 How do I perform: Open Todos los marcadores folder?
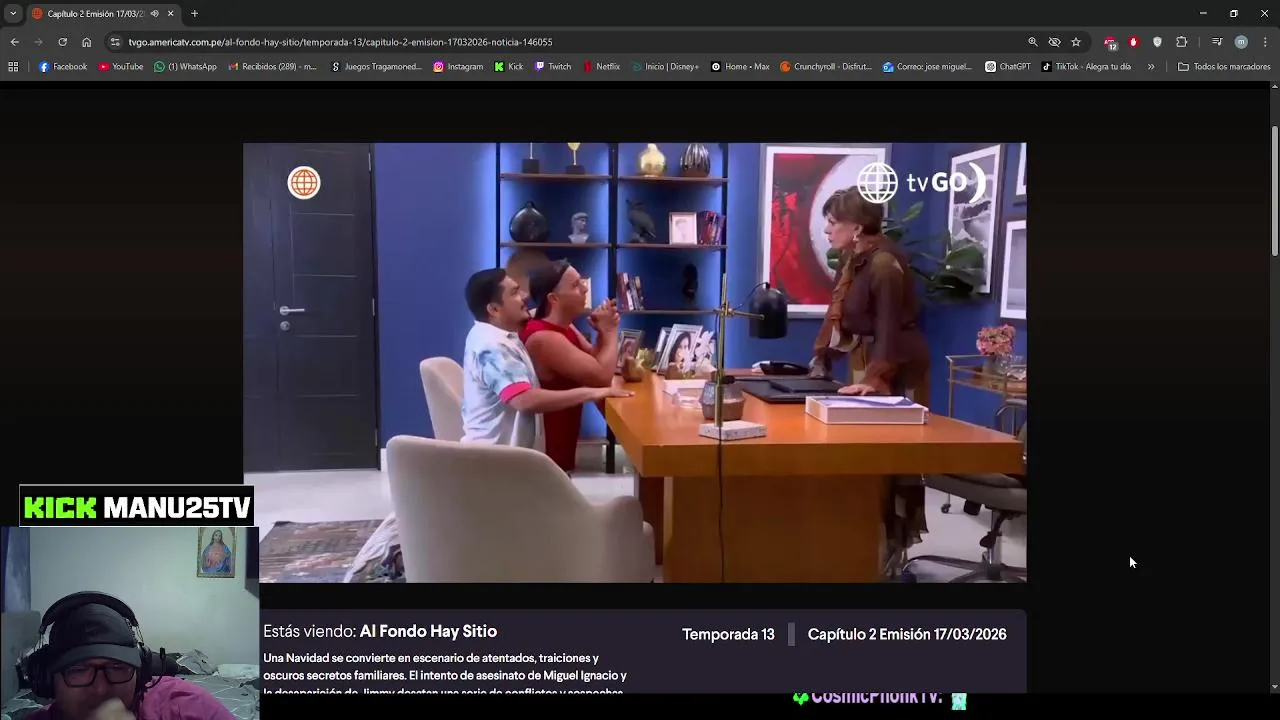[x=1224, y=67]
